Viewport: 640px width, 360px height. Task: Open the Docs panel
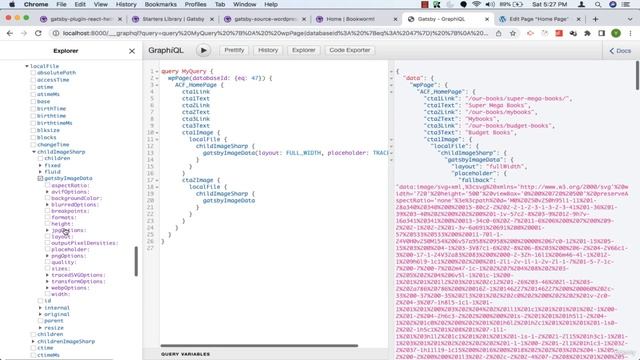click(x=620, y=51)
